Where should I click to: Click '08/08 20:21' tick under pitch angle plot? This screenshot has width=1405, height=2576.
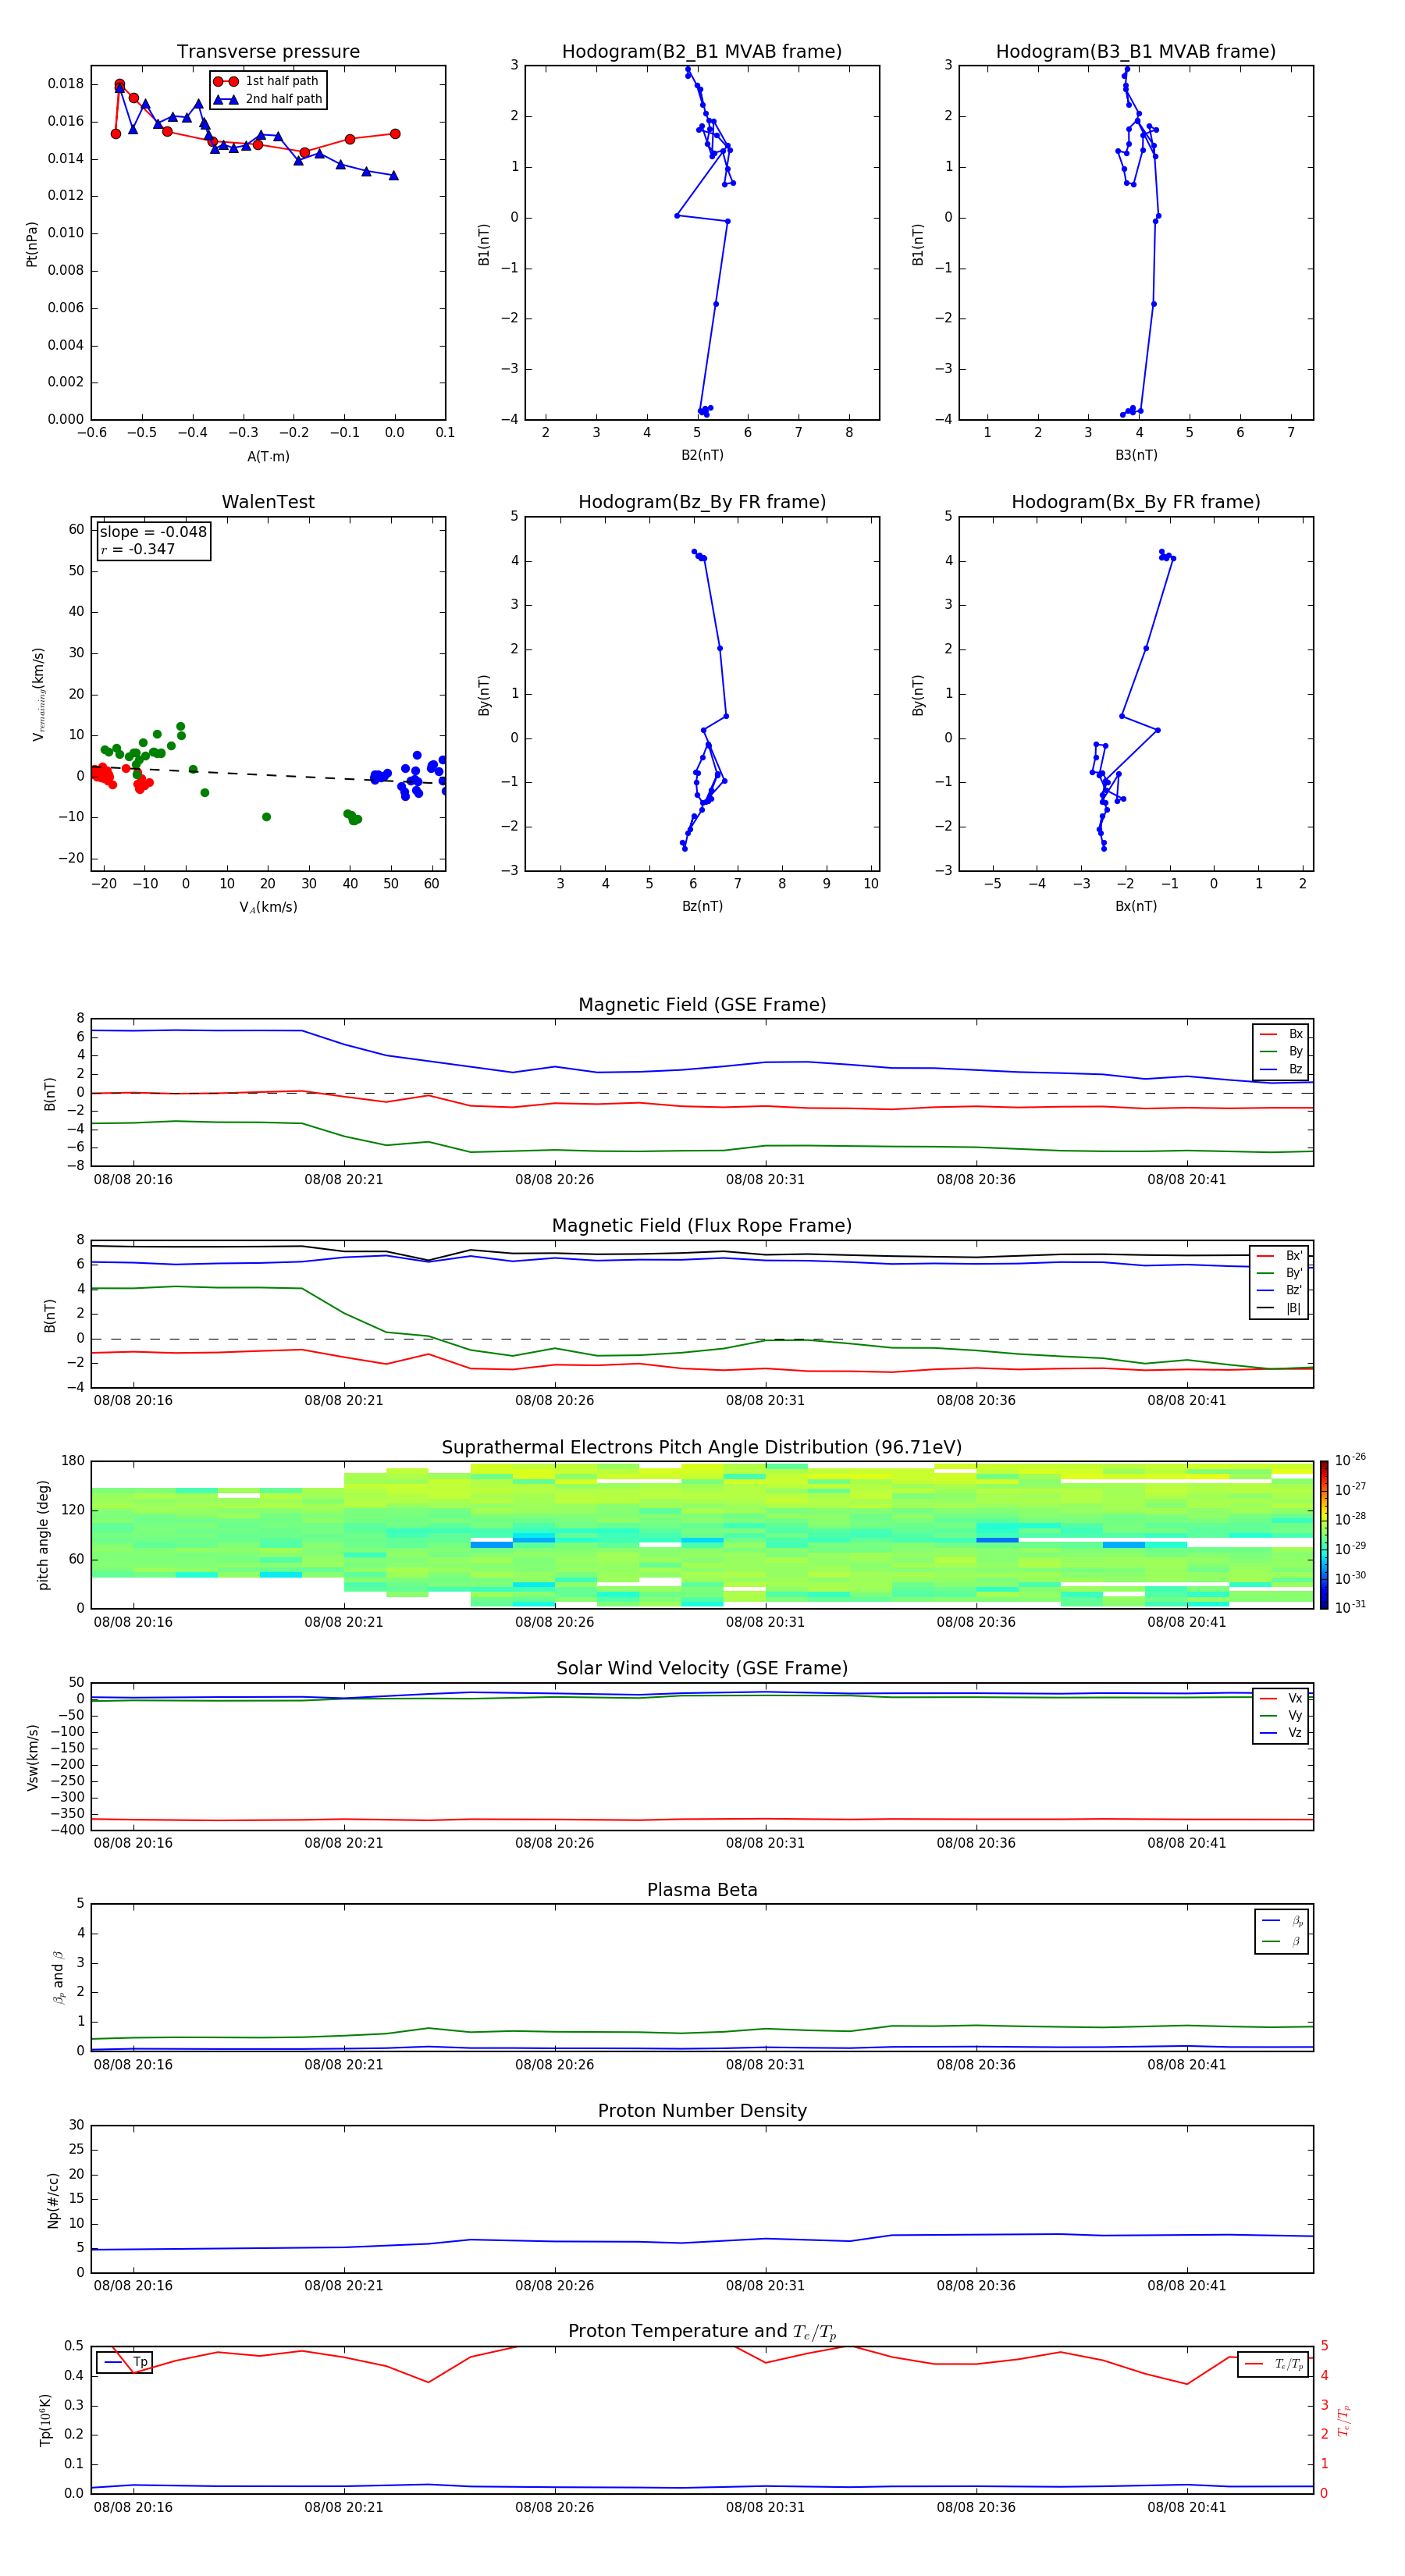344,1622
